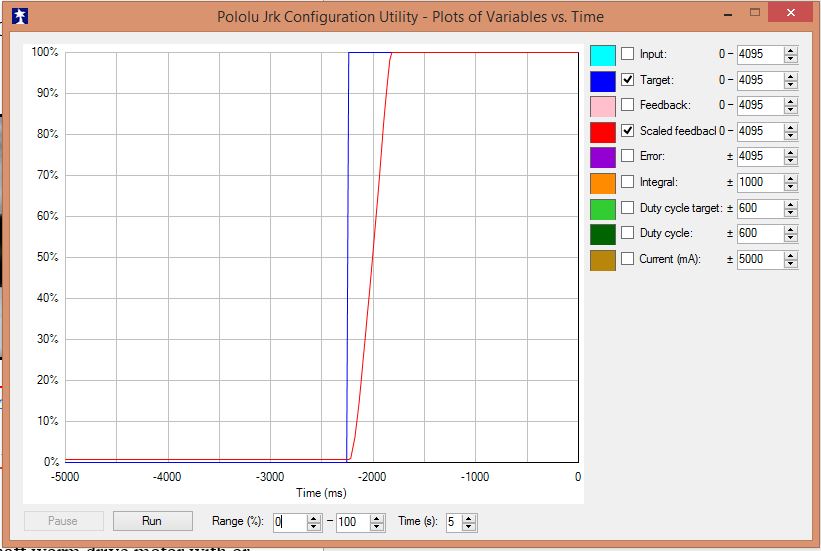This screenshot has height=551, width=821.
Task: Decrease the Scaled feedback scale spinner
Action: 791,135
